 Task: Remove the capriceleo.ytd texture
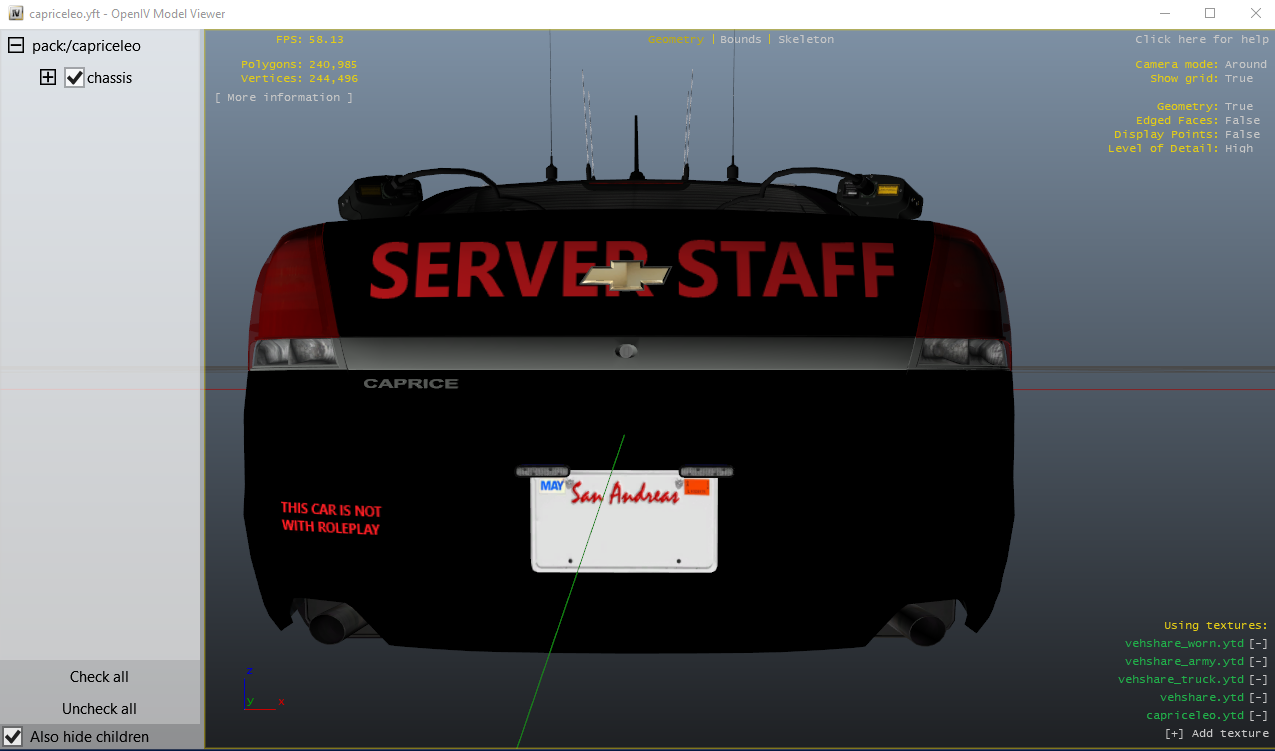pyautogui.click(x=1258, y=716)
